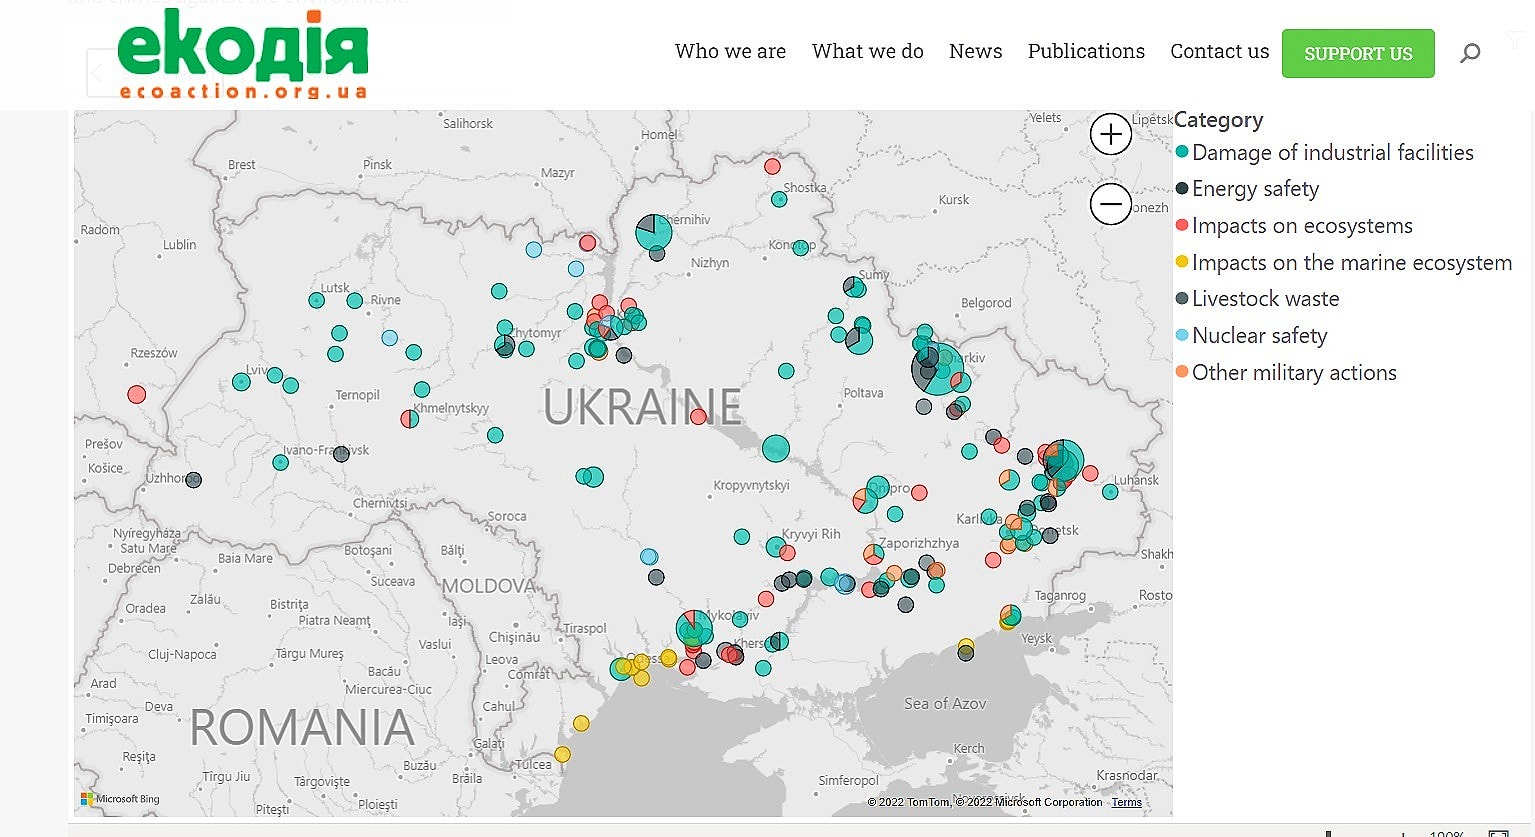Click the Contact us navigation link
The height and width of the screenshot is (837, 1535).
tap(1219, 51)
